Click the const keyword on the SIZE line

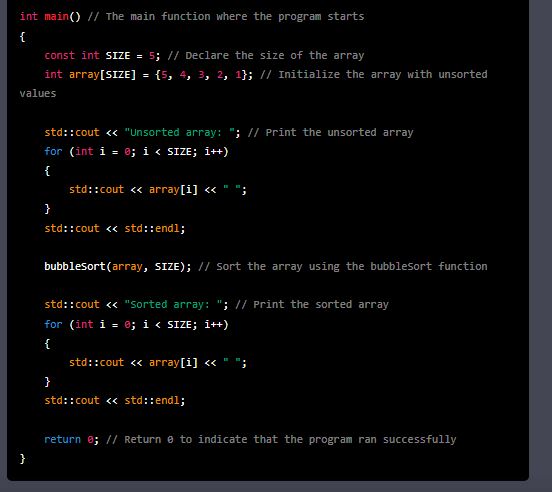(x=59, y=56)
